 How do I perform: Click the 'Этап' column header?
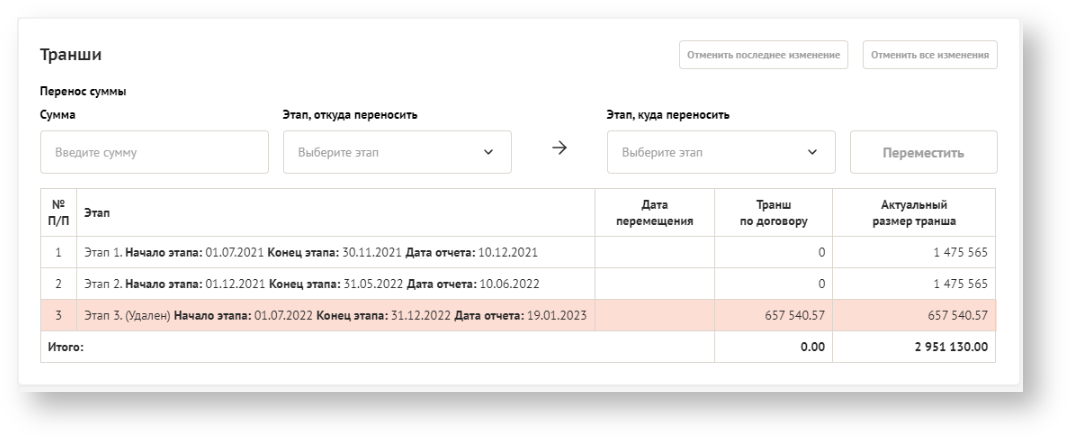coord(98,212)
